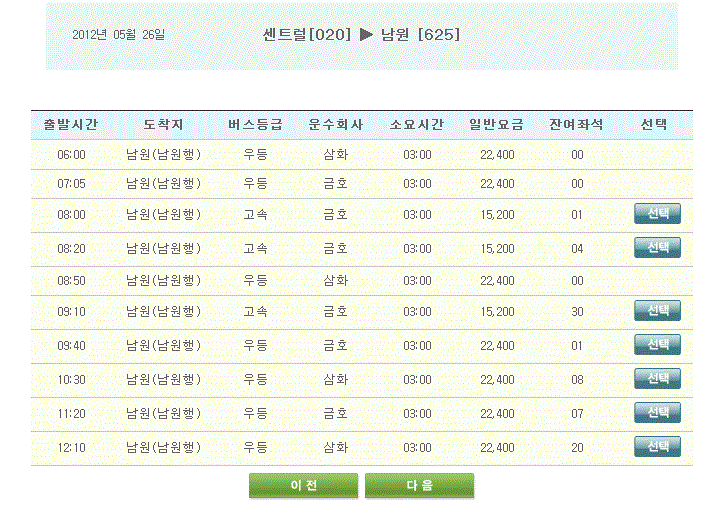
Task: Click 우등 bus grade in 08:50 row
Action: point(255,280)
